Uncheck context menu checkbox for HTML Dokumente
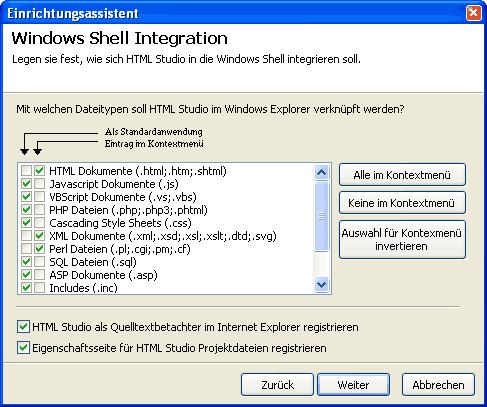Screen dimensions: 487x407 point(39,171)
